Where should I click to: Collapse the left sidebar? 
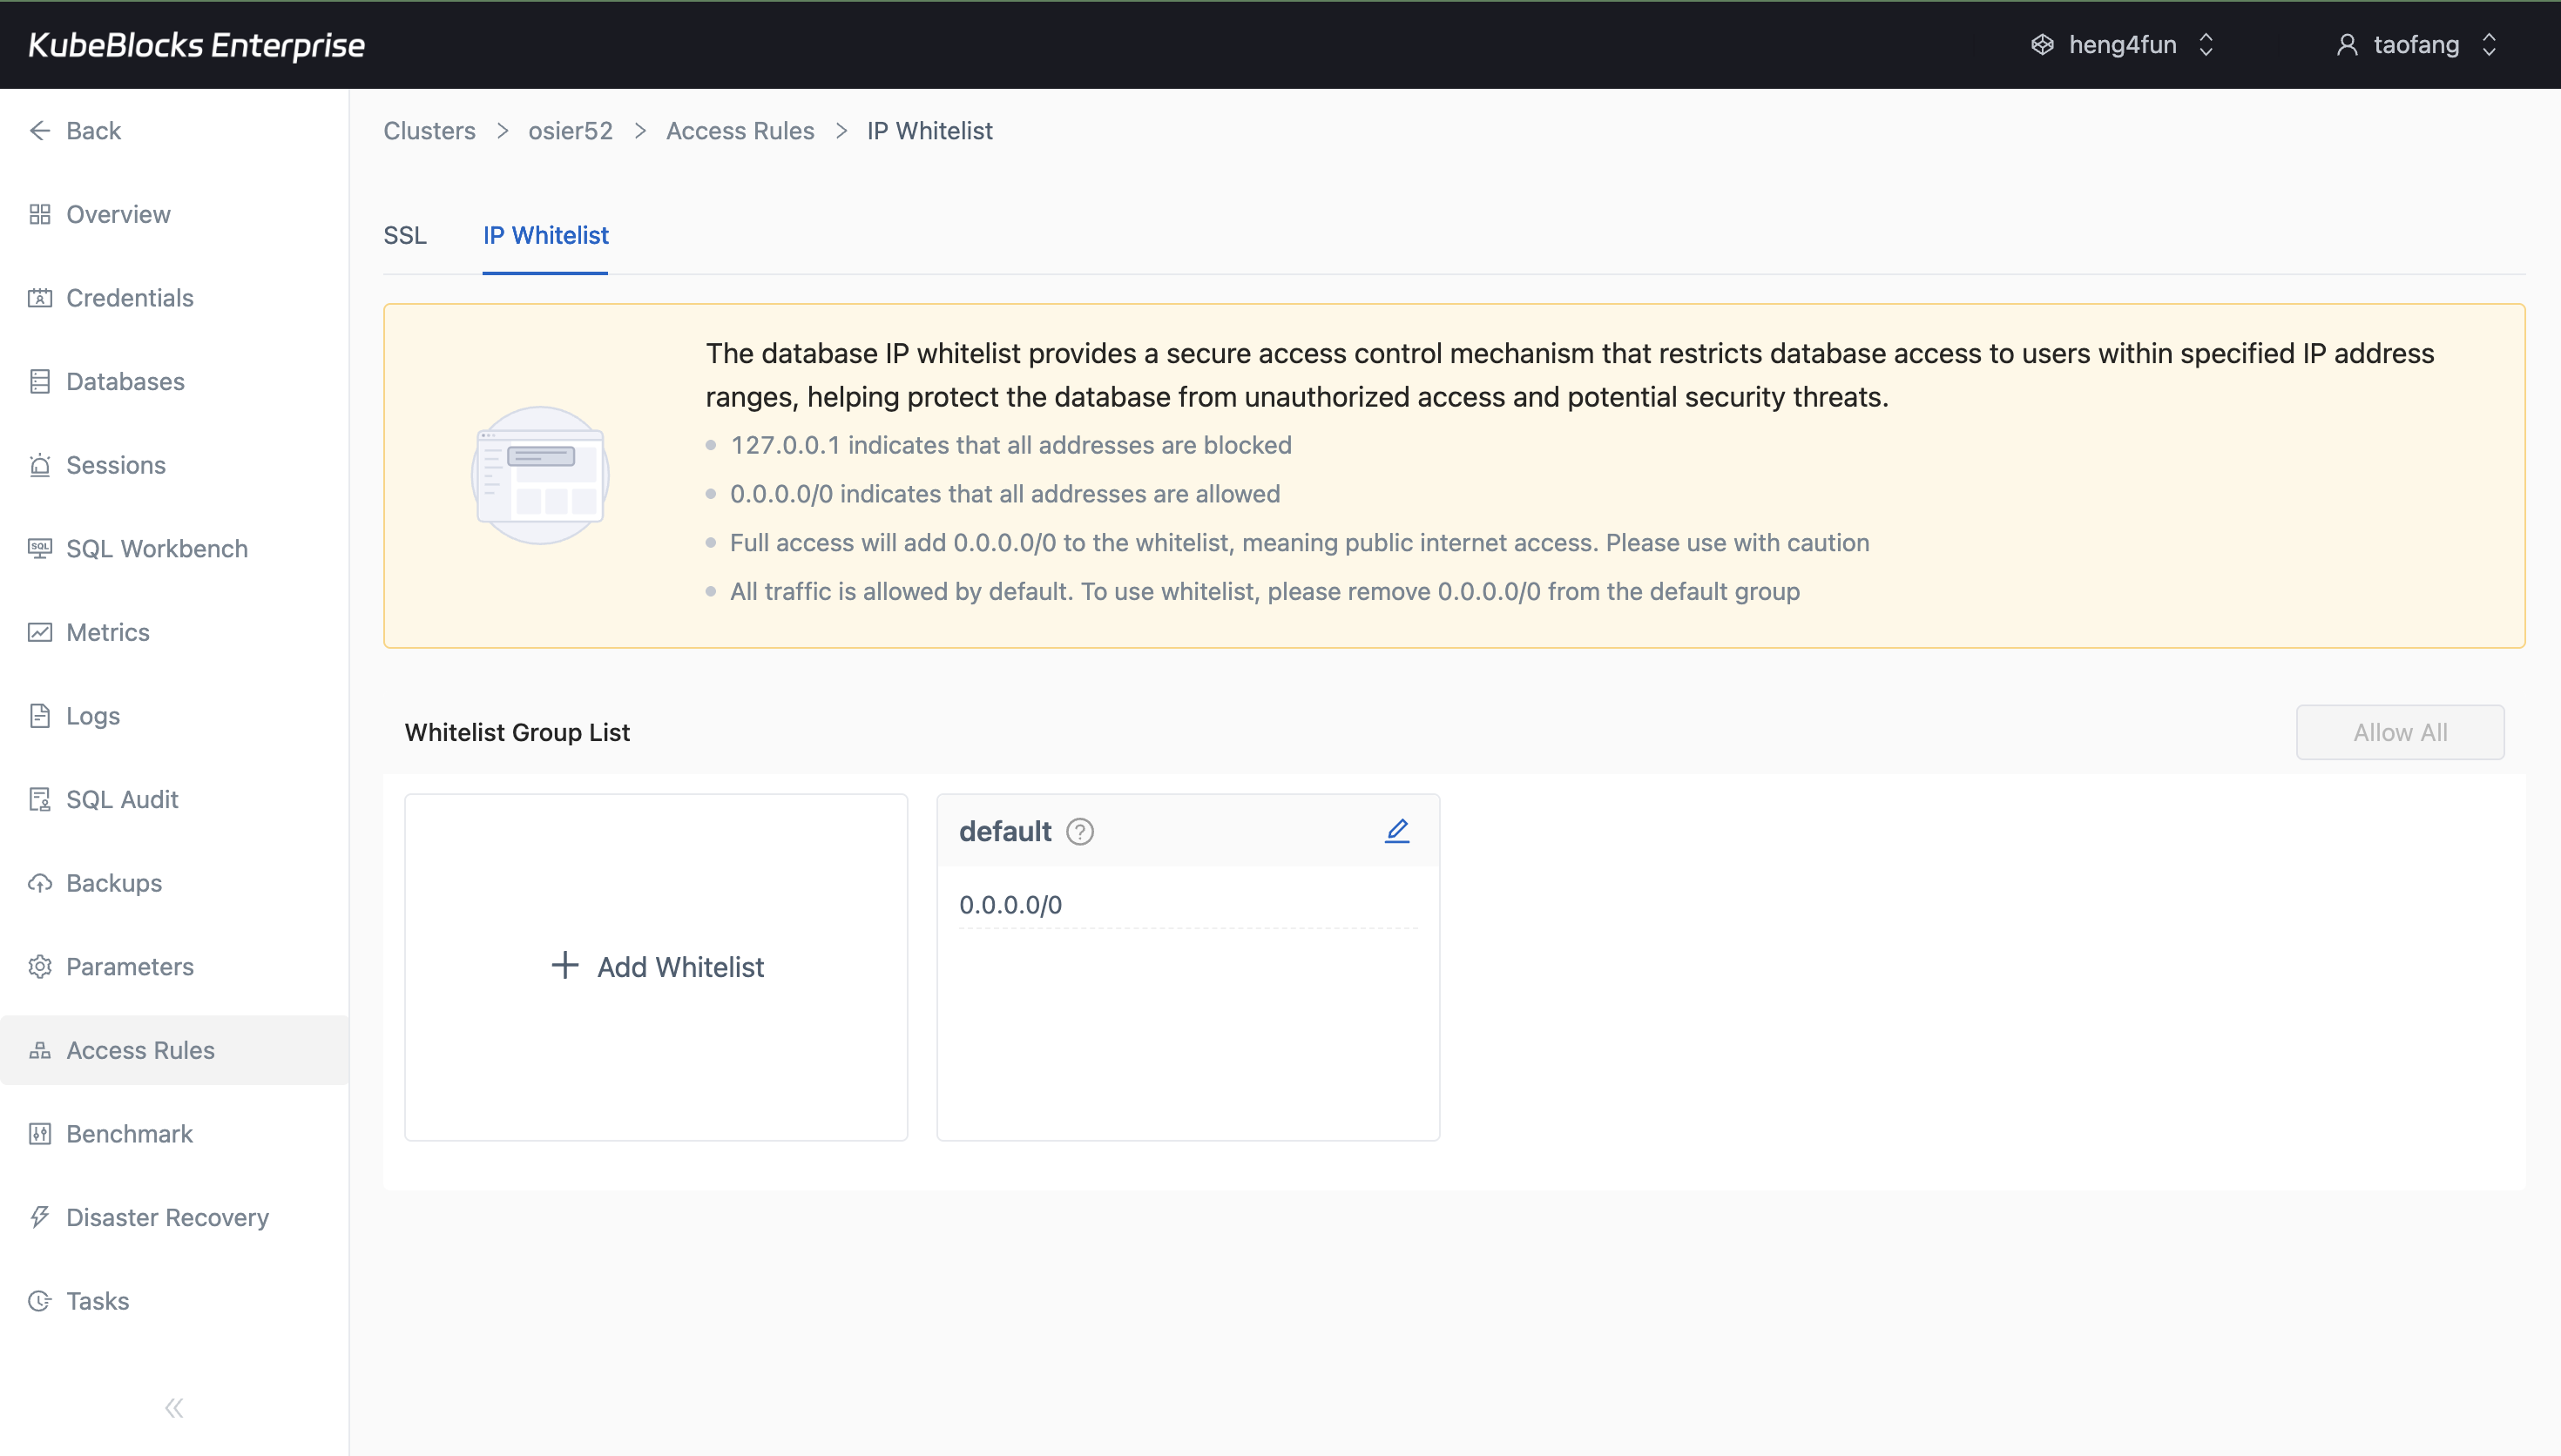[x=173, y=1407]
